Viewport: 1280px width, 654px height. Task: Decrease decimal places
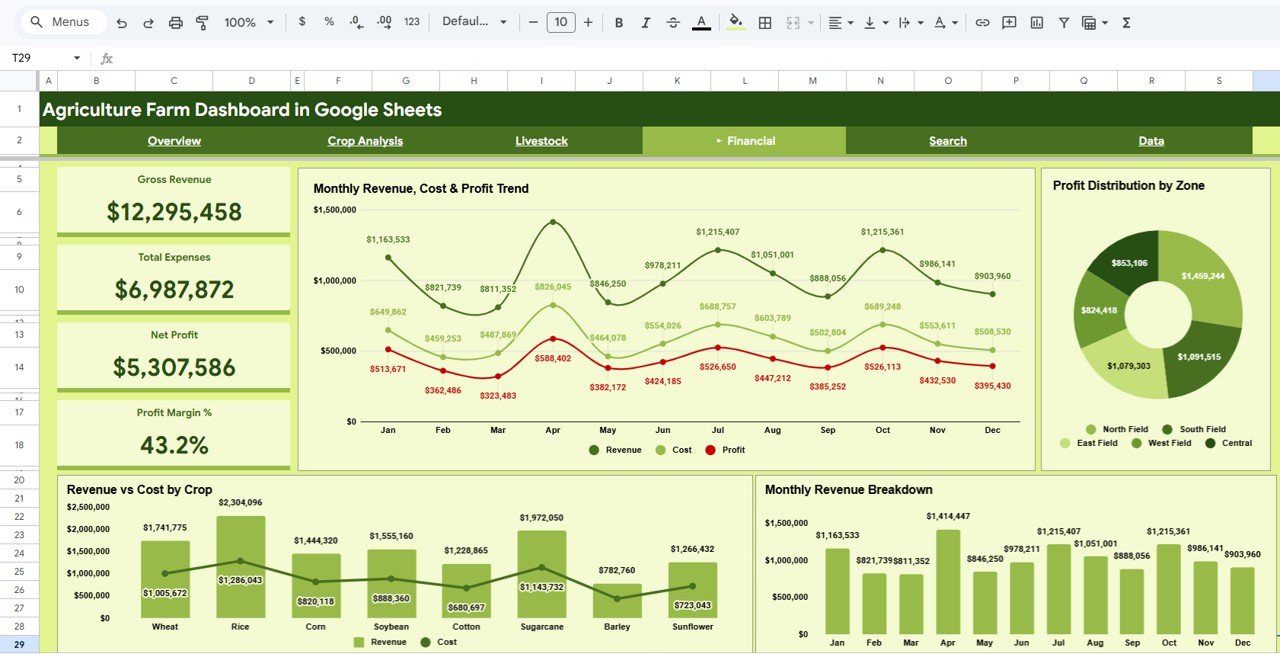point(355,21)
